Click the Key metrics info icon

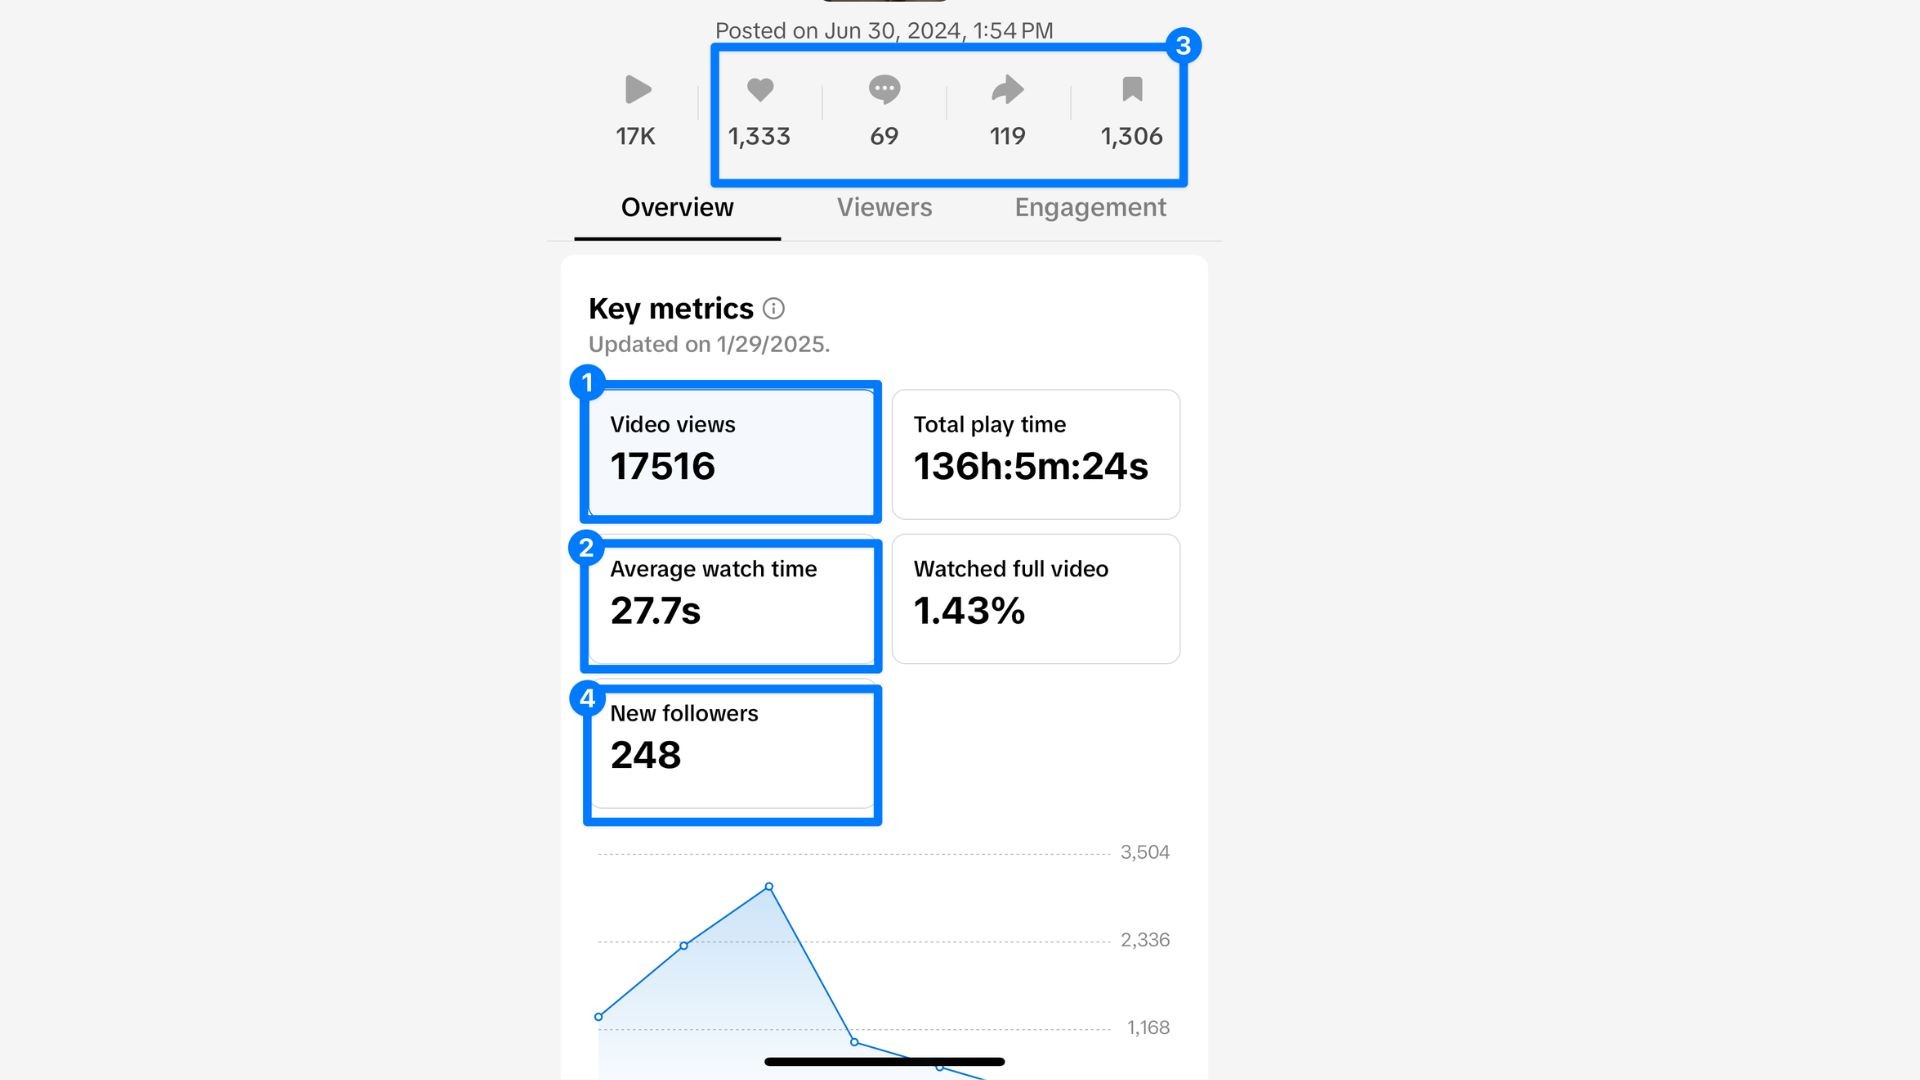pos(773,308)
